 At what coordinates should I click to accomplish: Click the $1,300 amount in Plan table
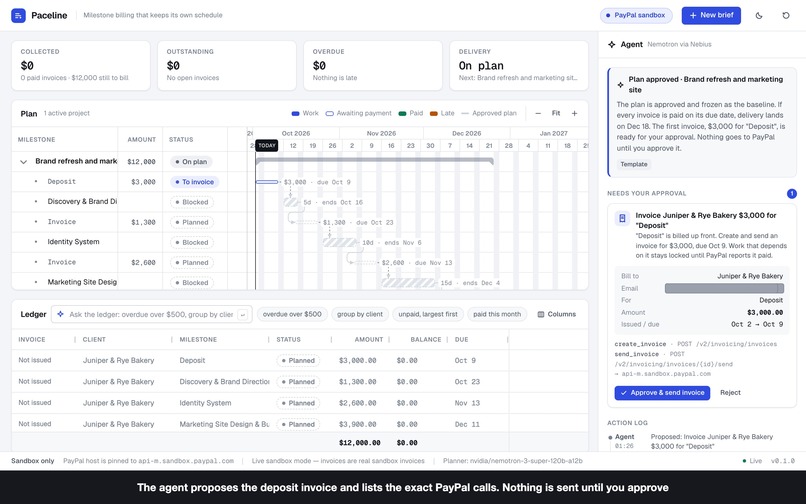(x=143, y=222)
